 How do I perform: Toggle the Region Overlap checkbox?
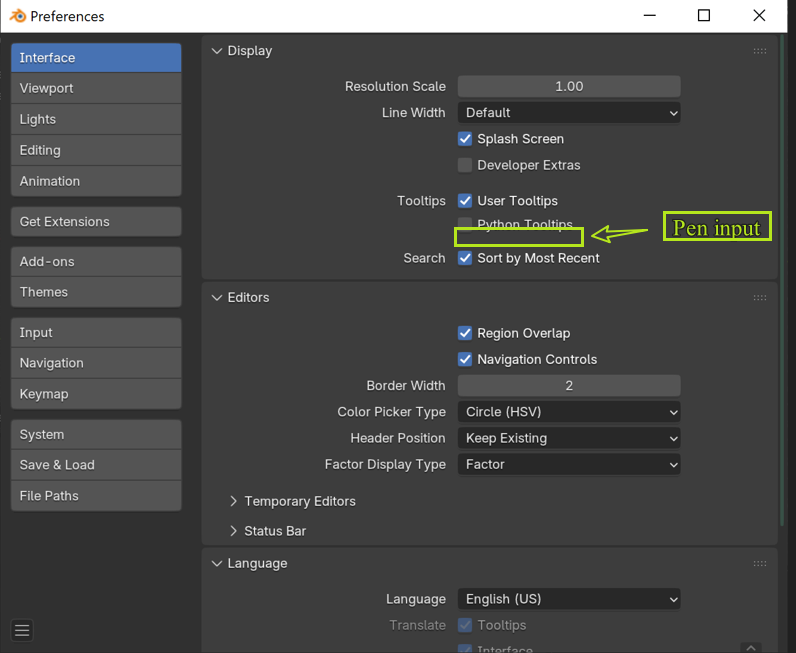465,334
